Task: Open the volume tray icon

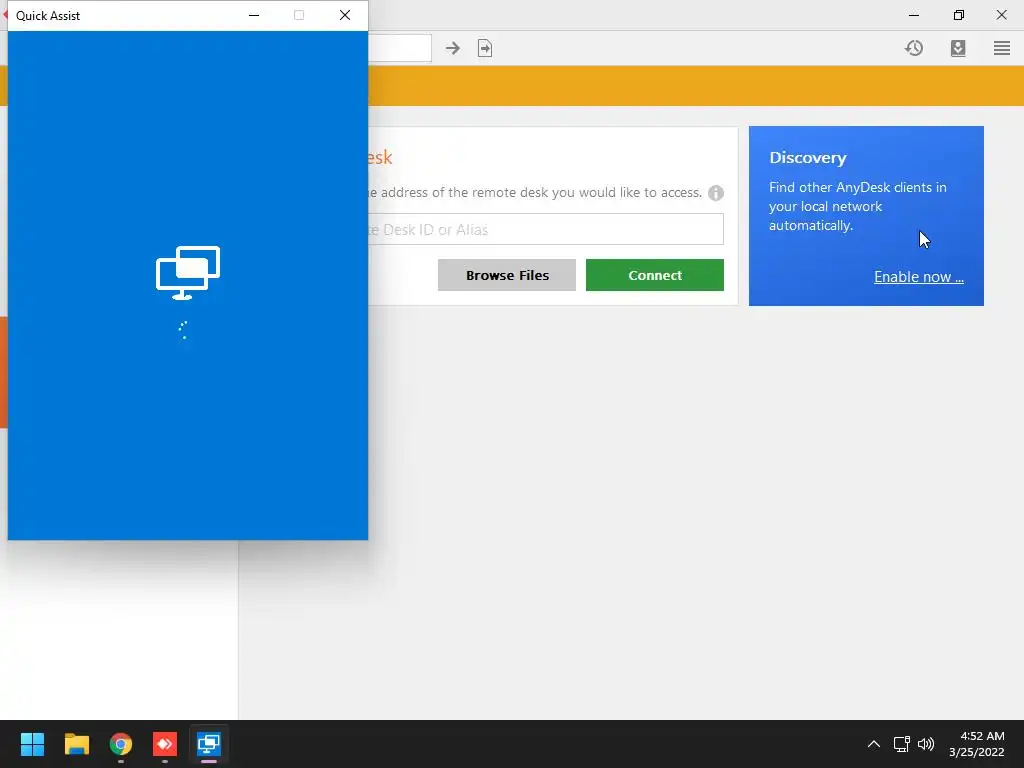Action: 926,744
